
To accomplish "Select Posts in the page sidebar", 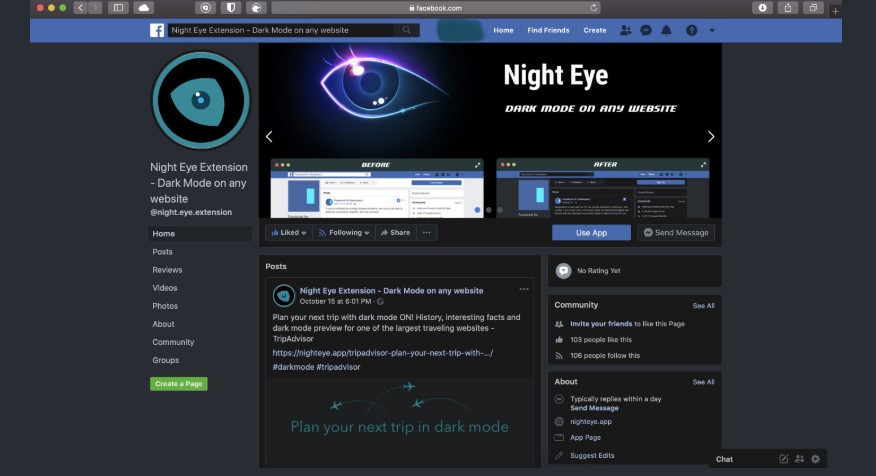I will pyautogui.click(x=162, y=252).
